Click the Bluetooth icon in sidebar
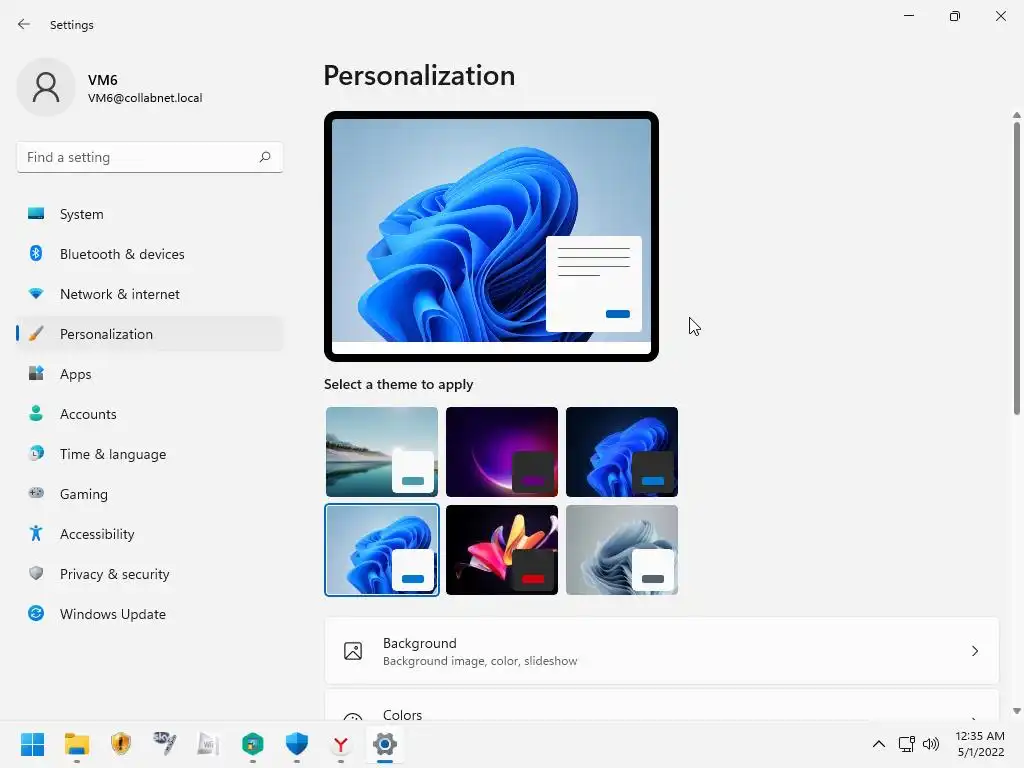The width and height of the screenshot is (1024, 768). pos(36,253)
